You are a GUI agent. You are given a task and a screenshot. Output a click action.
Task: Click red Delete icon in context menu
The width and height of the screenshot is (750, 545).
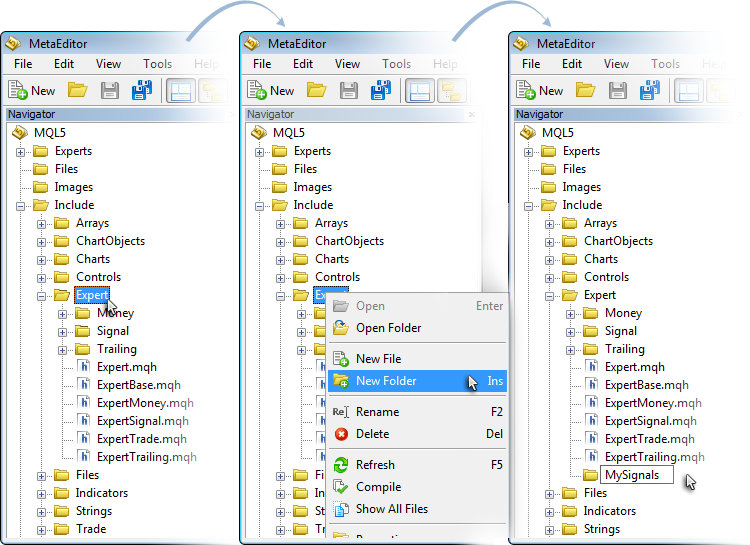pos(341,434)
